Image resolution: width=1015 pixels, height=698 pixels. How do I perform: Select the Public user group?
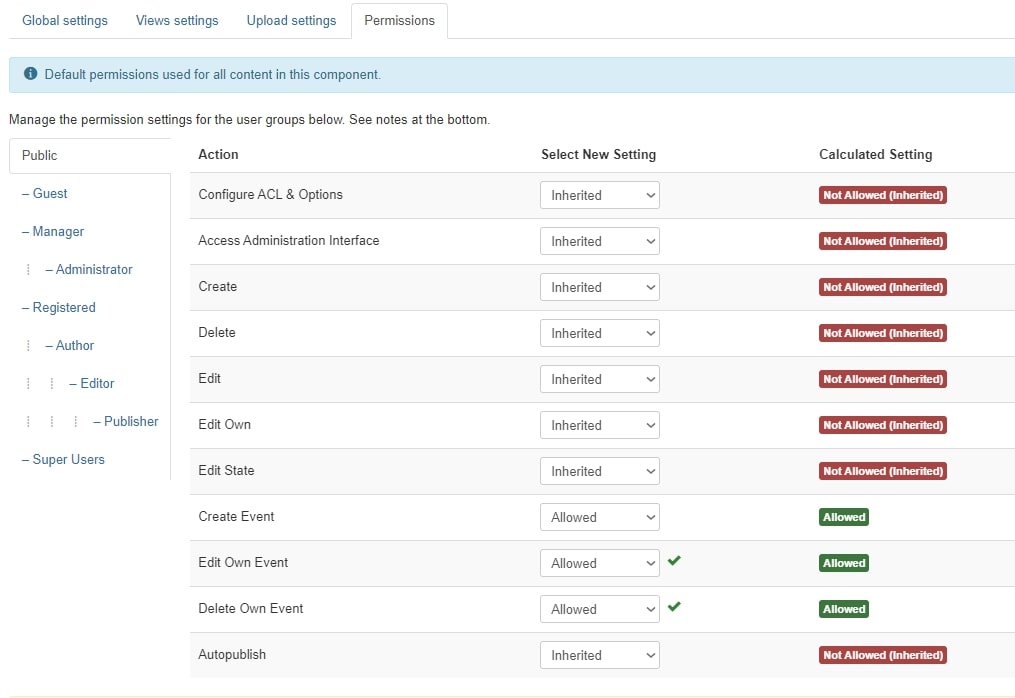pos(90,155)
